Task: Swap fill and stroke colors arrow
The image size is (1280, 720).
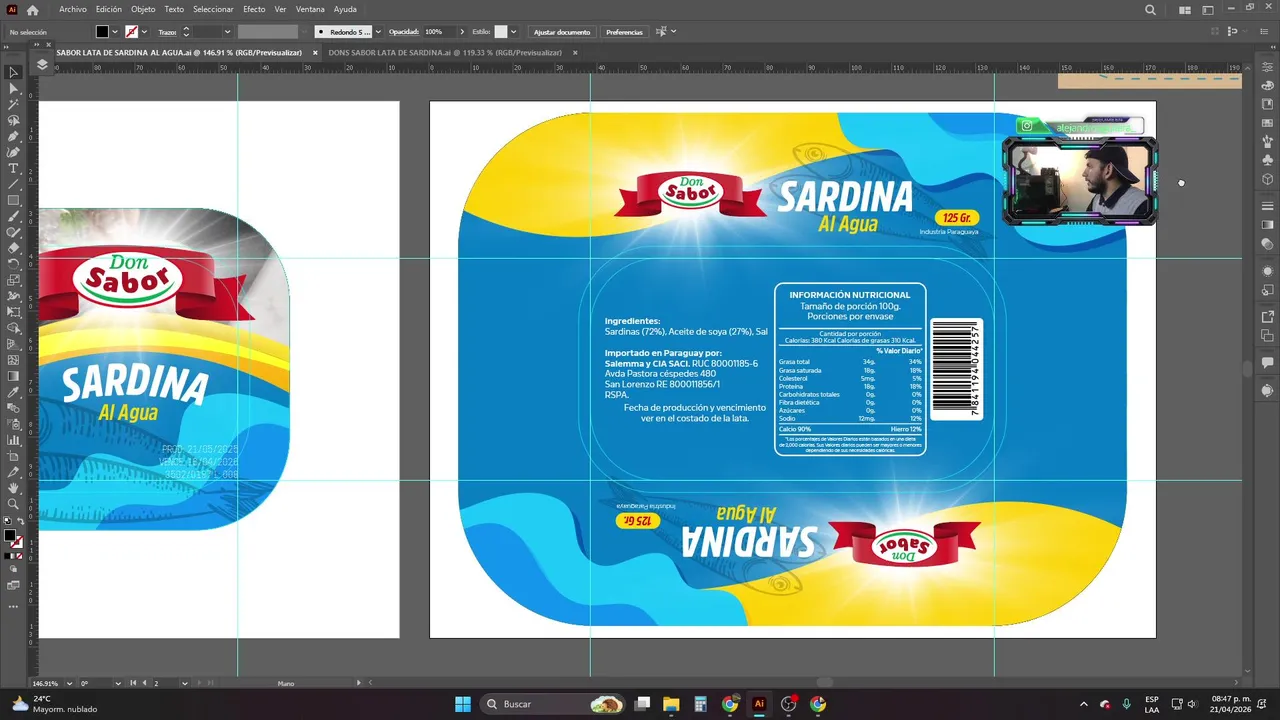Action: pos(20,522)
